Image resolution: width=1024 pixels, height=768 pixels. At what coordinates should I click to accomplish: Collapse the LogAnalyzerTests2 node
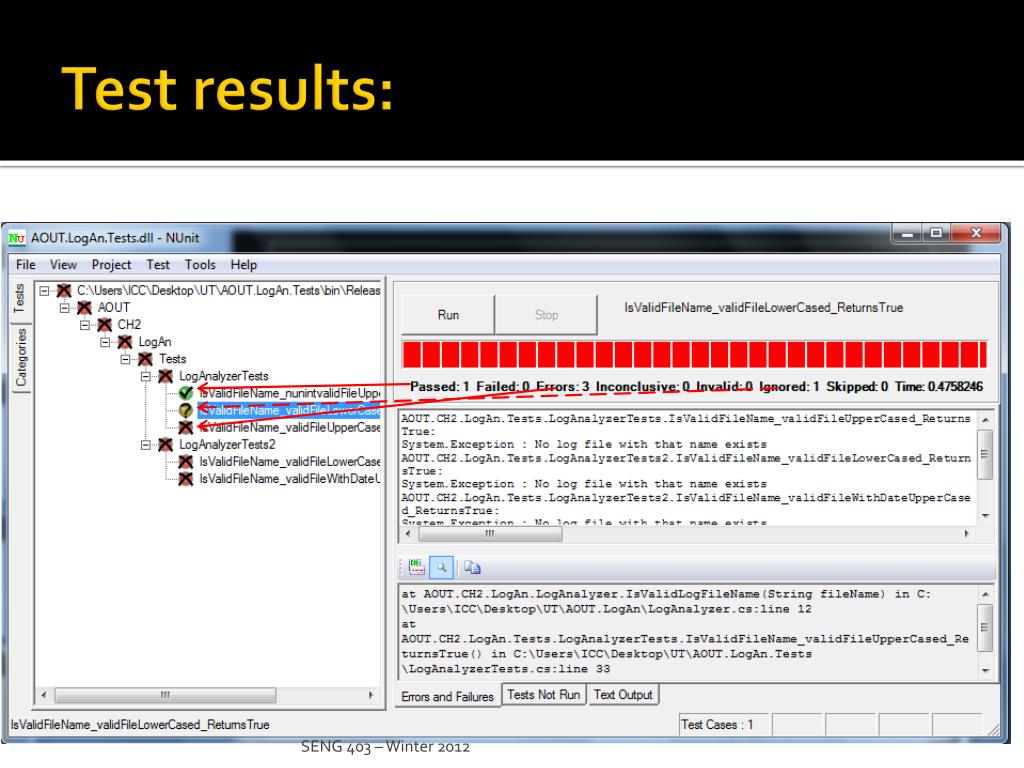[146, 445]
